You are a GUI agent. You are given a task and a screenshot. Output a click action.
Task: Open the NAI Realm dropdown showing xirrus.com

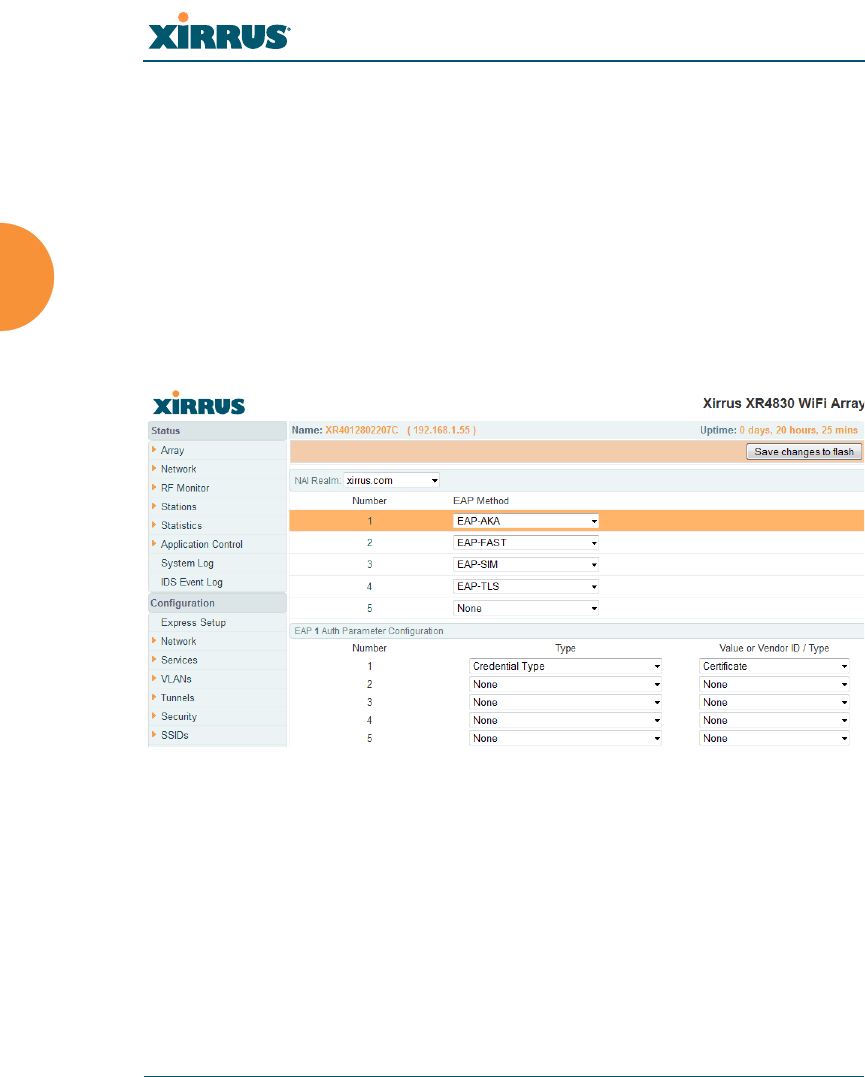click(392, 480)
